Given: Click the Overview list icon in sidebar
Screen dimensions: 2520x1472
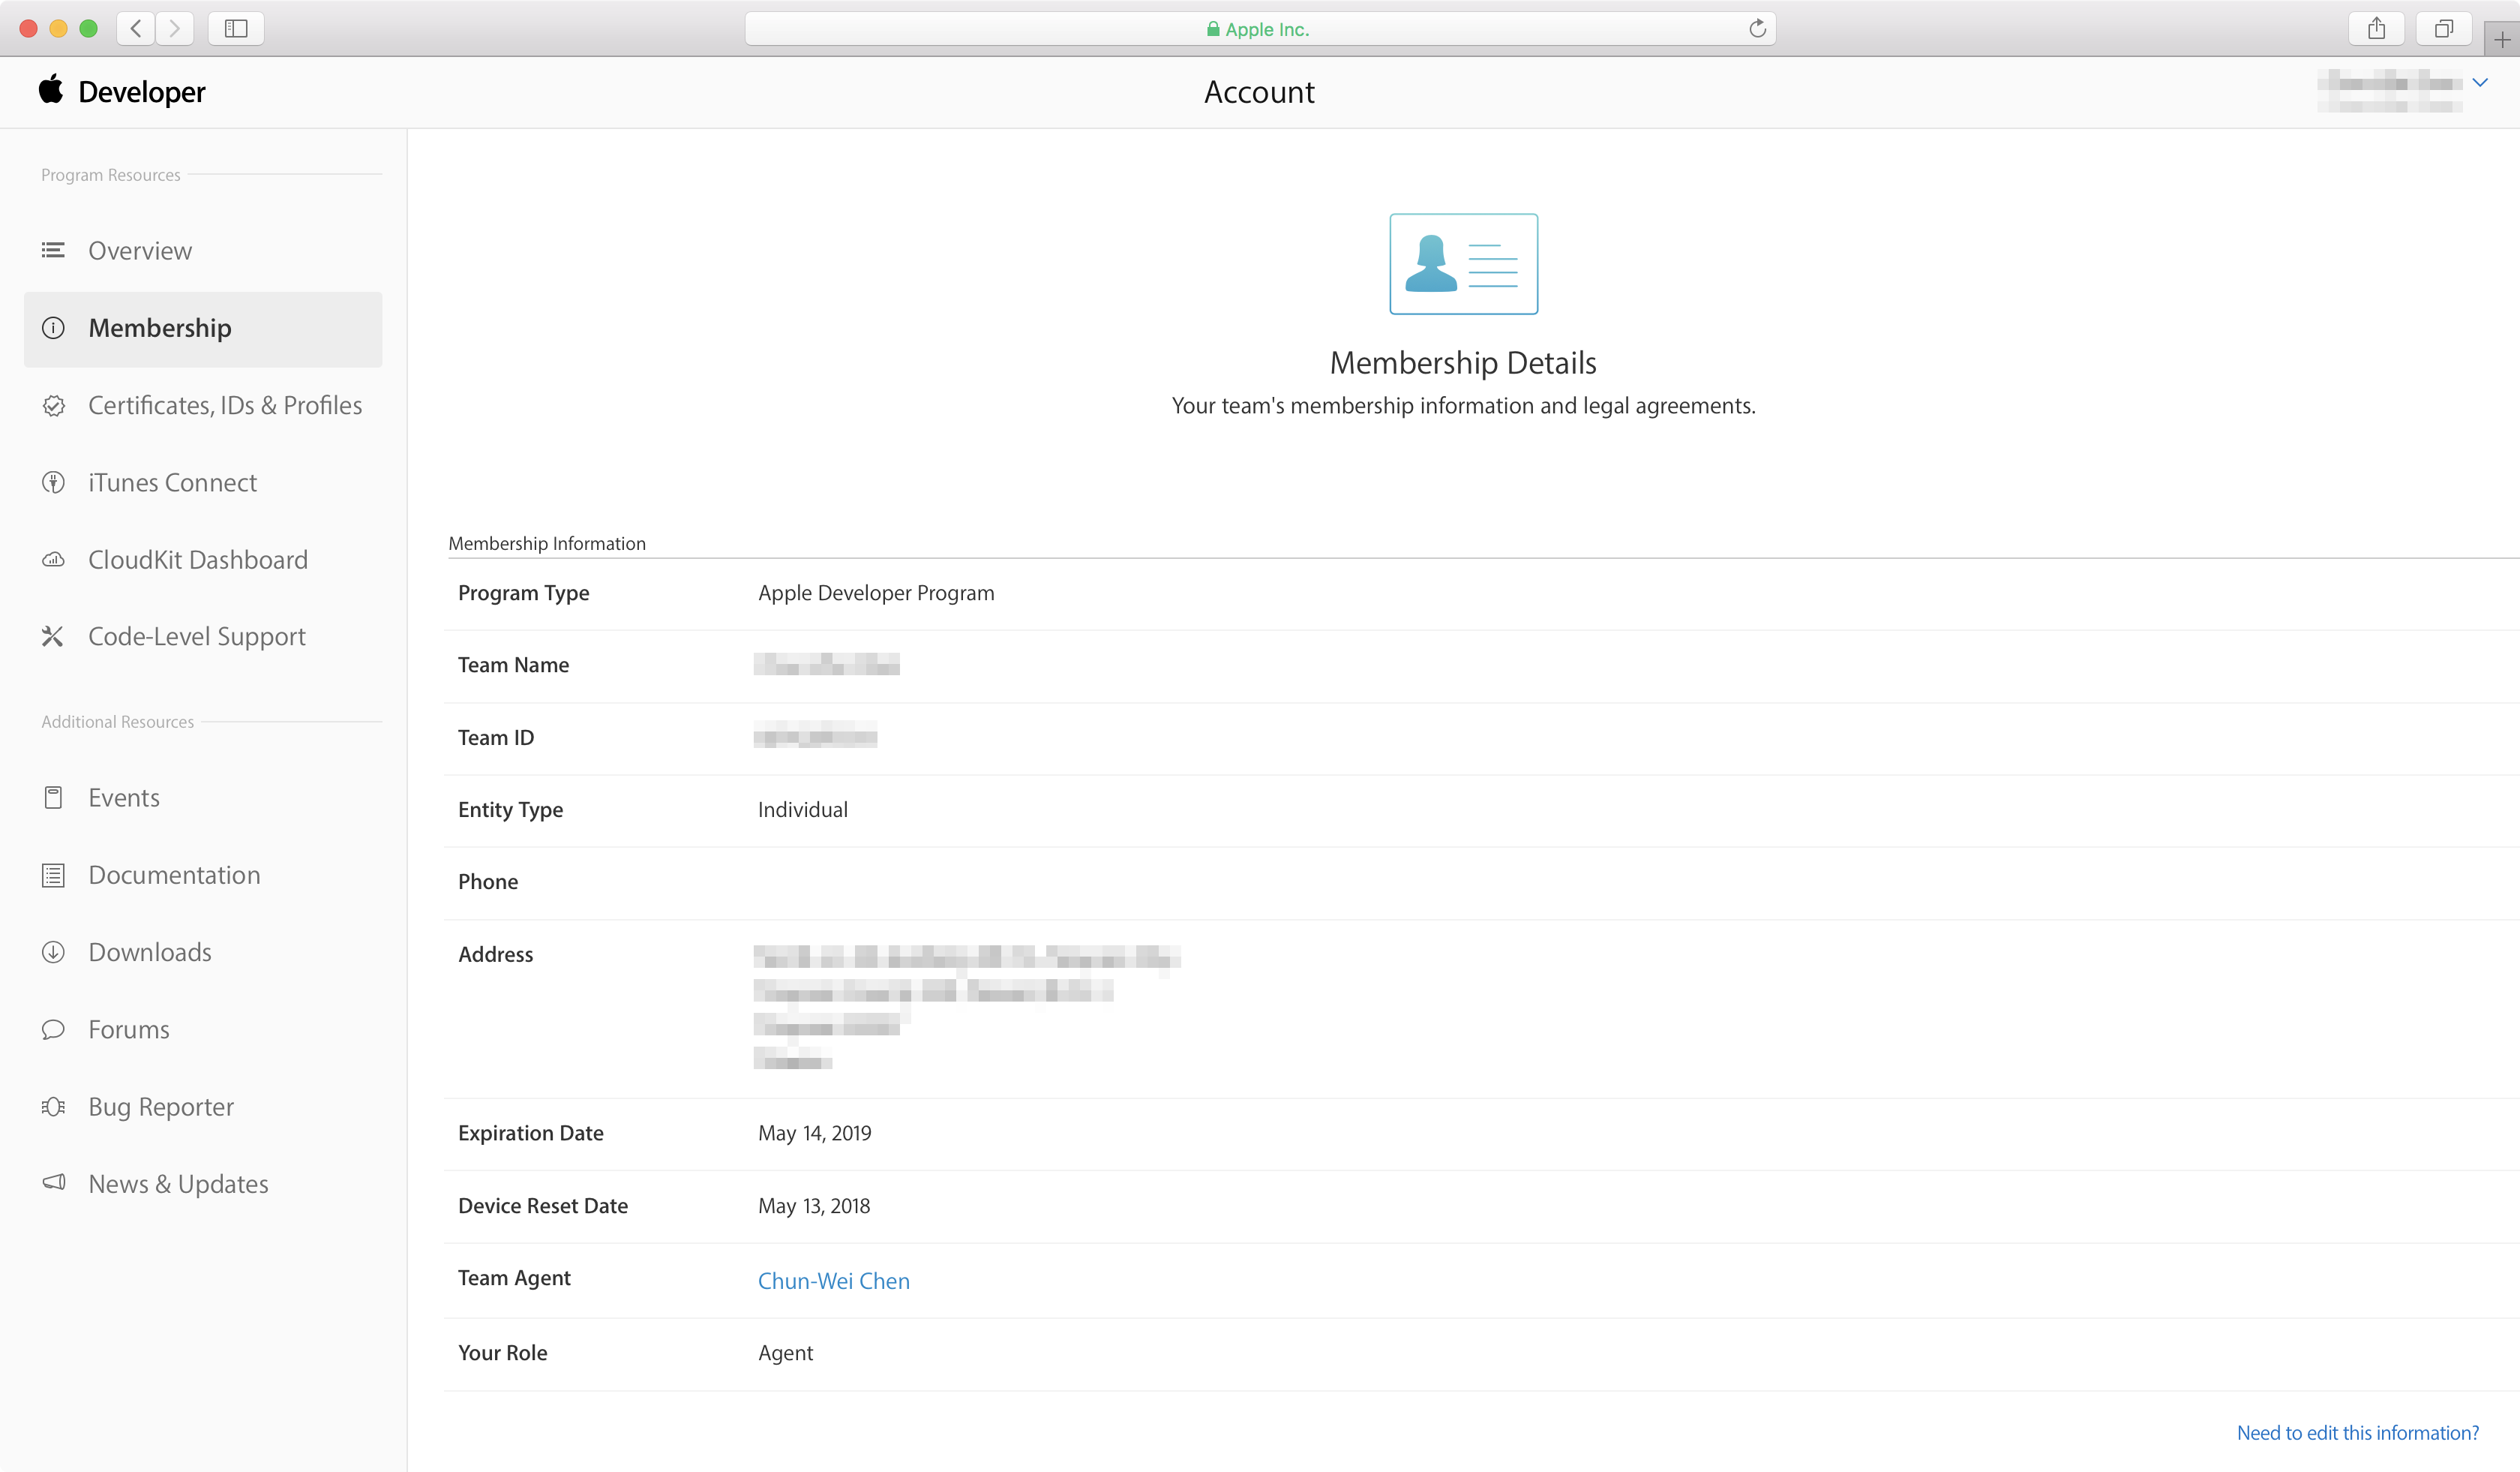Looking at the screenshot, I should (x=53, y=250).
